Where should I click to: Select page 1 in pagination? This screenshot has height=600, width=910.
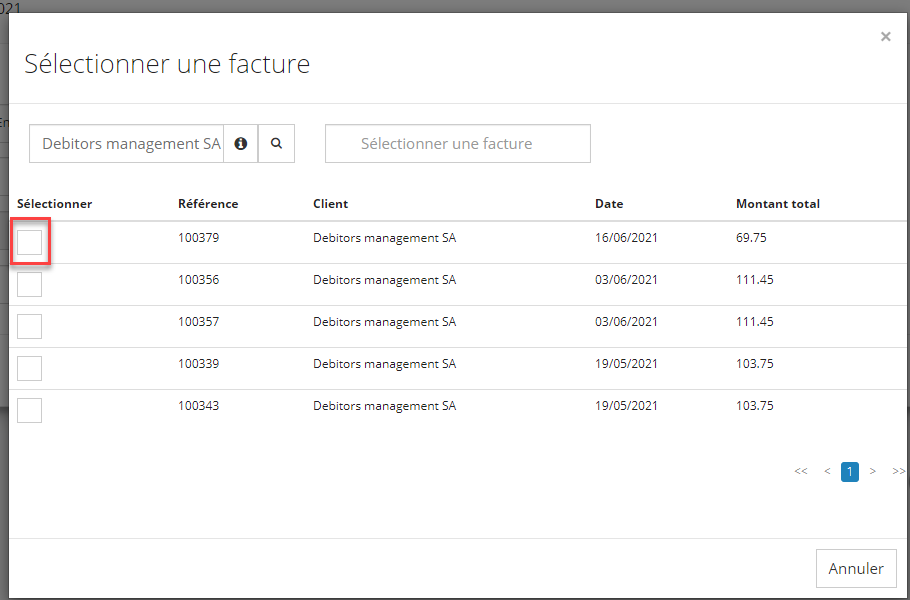coord(850,471)
